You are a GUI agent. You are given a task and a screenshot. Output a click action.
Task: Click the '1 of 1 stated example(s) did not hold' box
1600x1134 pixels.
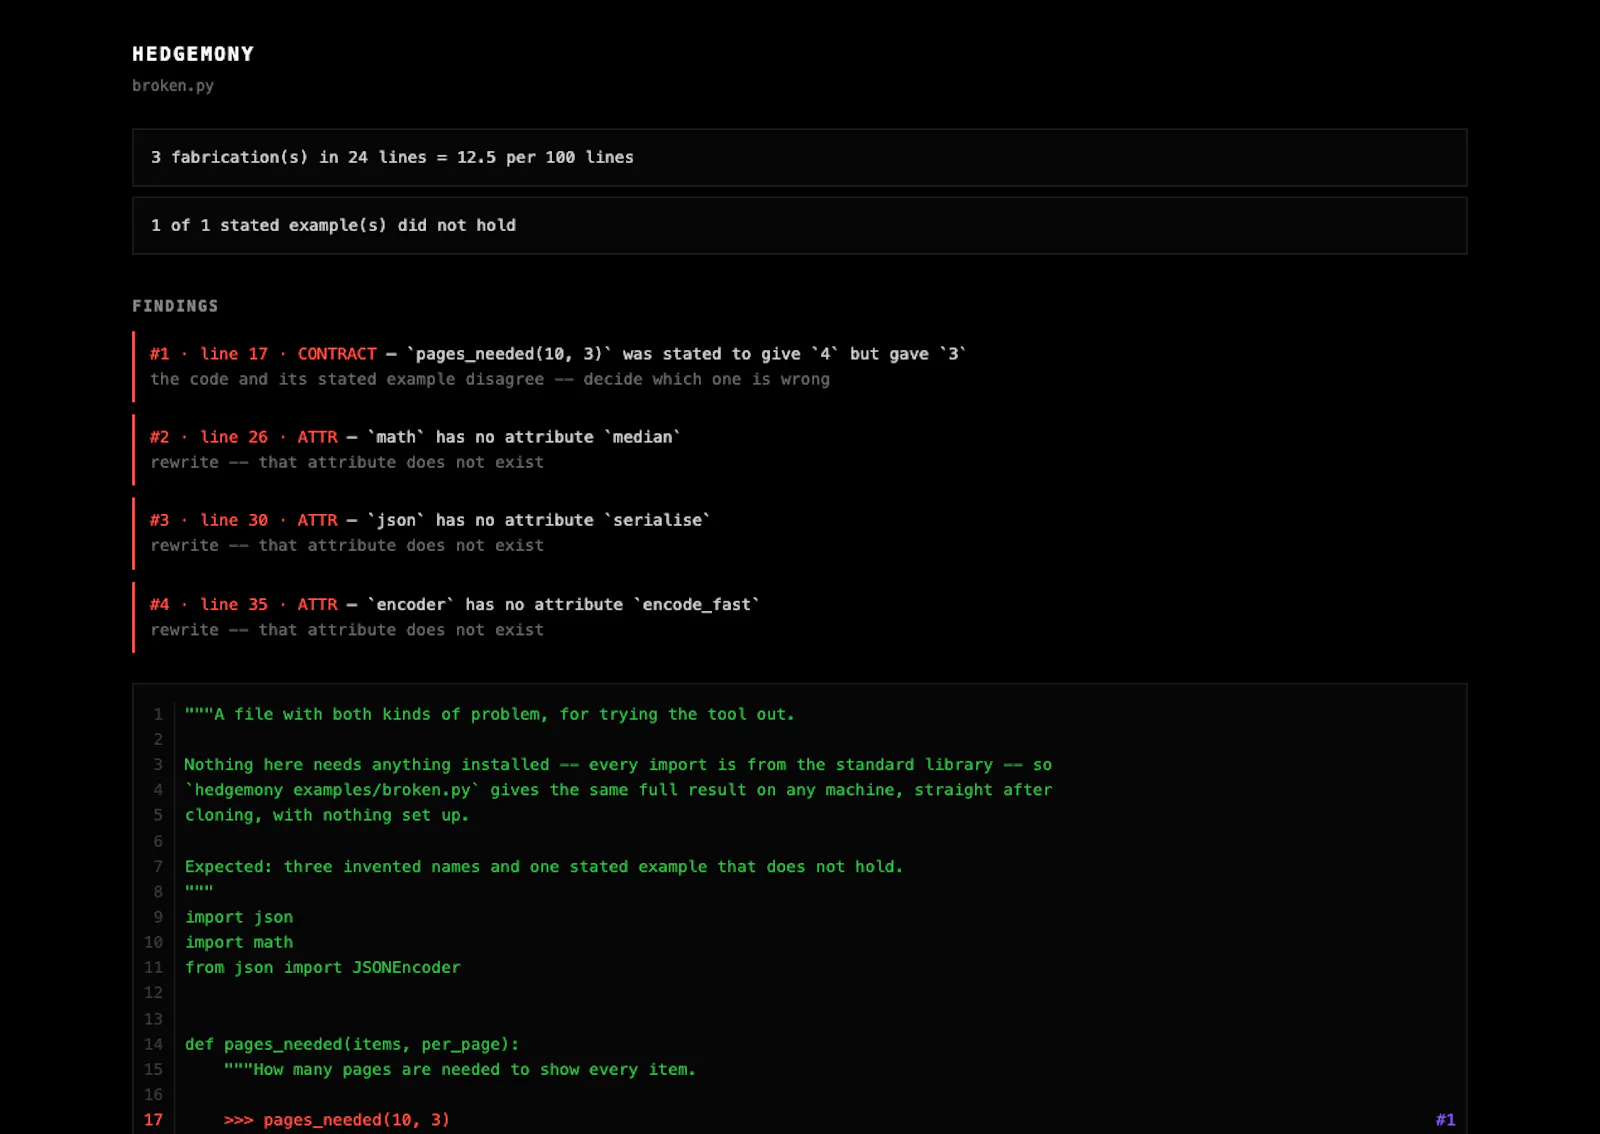click(x=799, y=225)
